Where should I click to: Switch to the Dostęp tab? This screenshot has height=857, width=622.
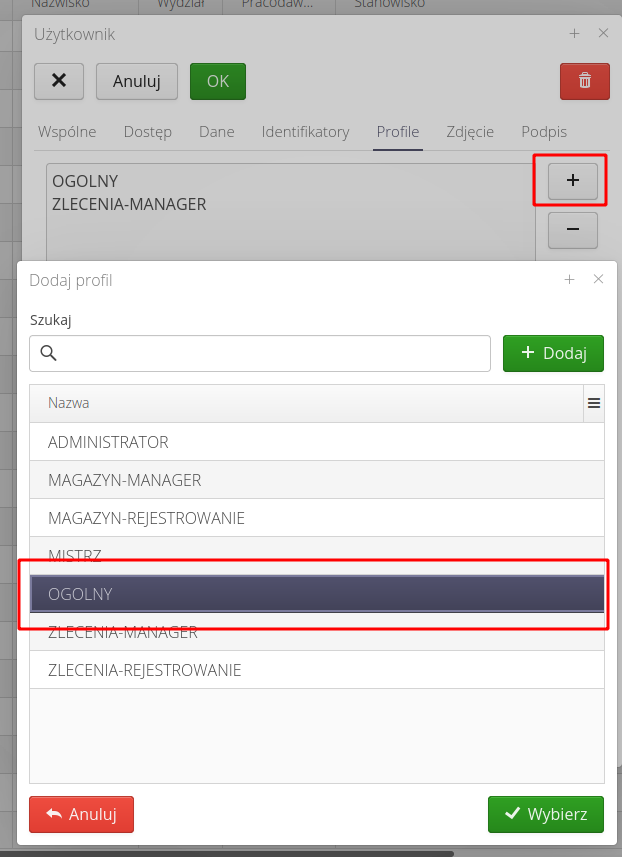click(x=147, y=131)
